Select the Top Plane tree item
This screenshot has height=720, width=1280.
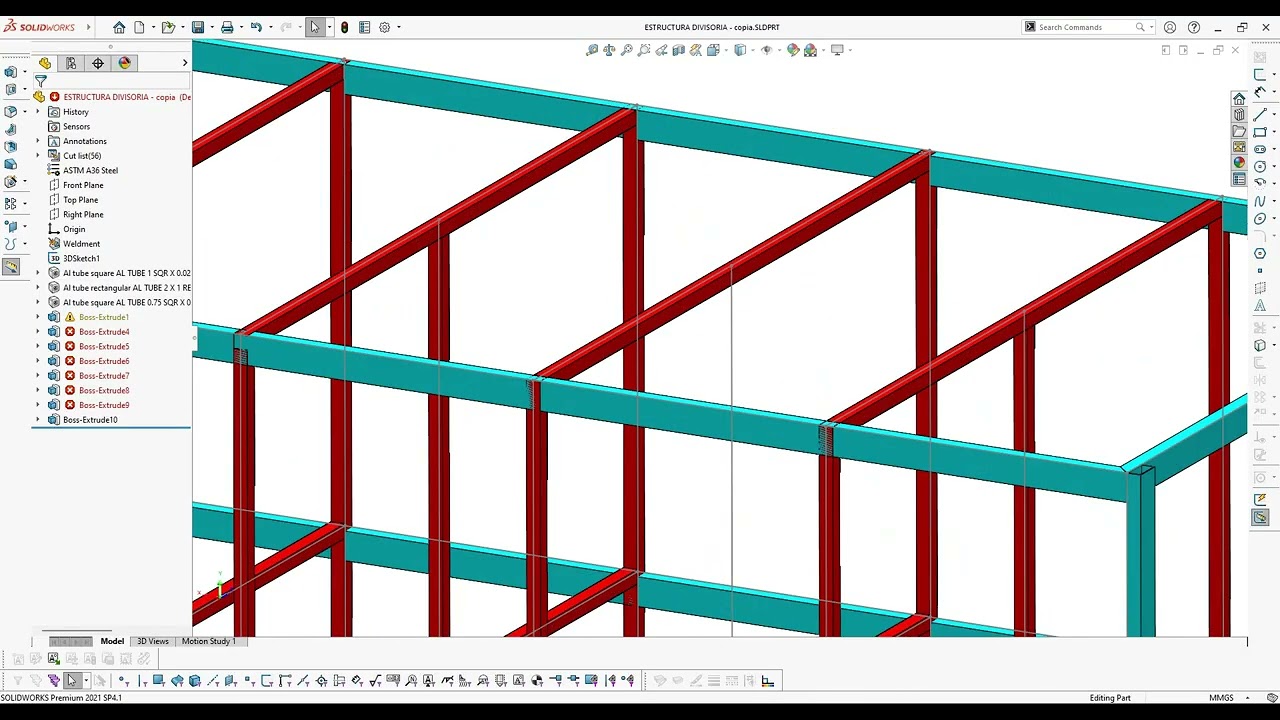pyautogui.click(x=81, y=200)
